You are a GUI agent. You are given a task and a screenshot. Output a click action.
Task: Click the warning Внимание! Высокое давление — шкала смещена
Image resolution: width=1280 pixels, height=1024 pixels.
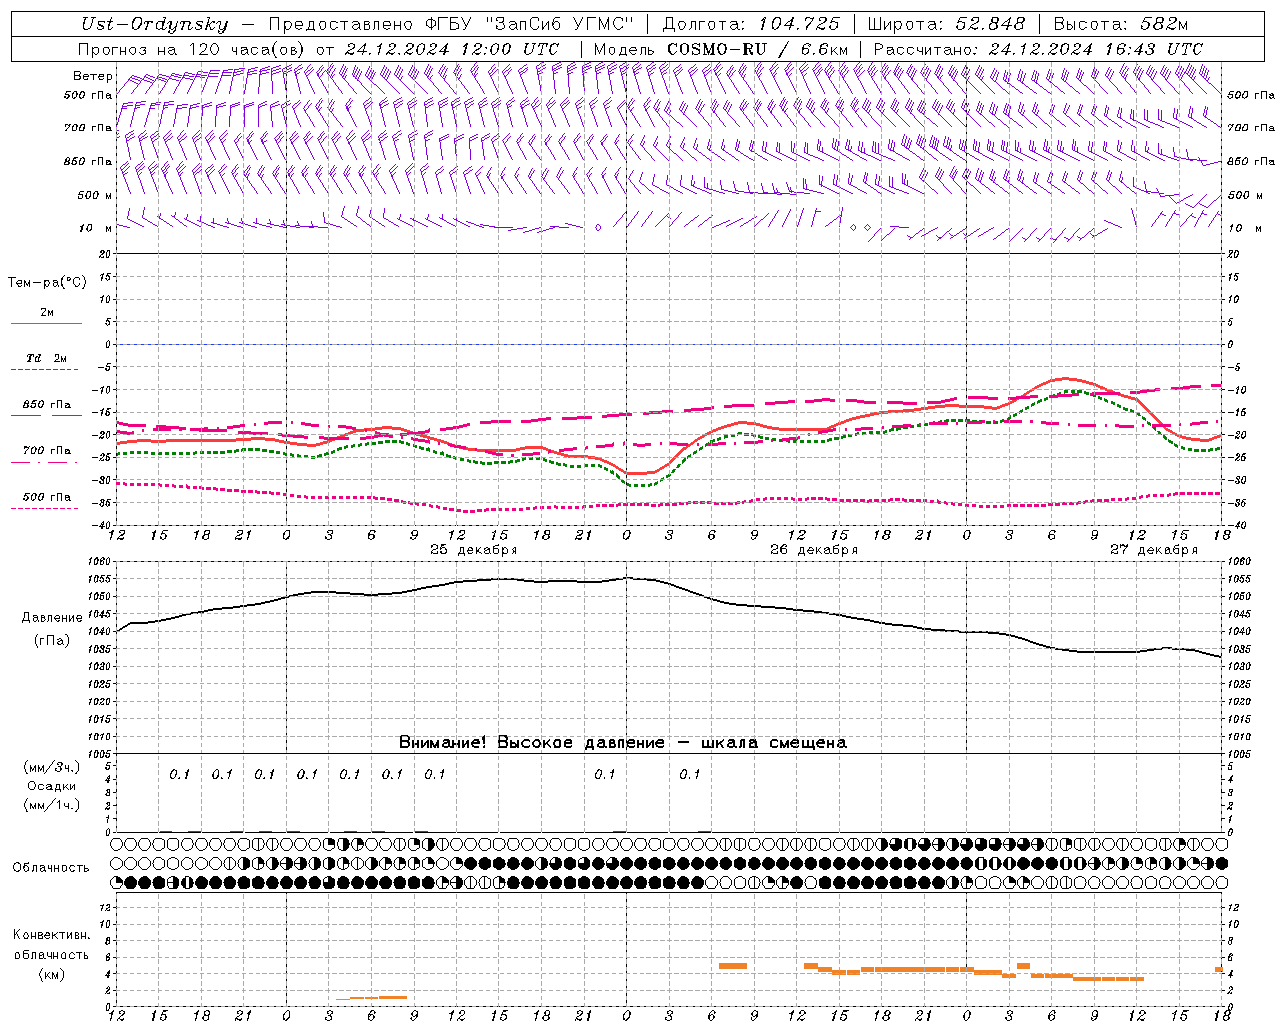tap(623, 743)
